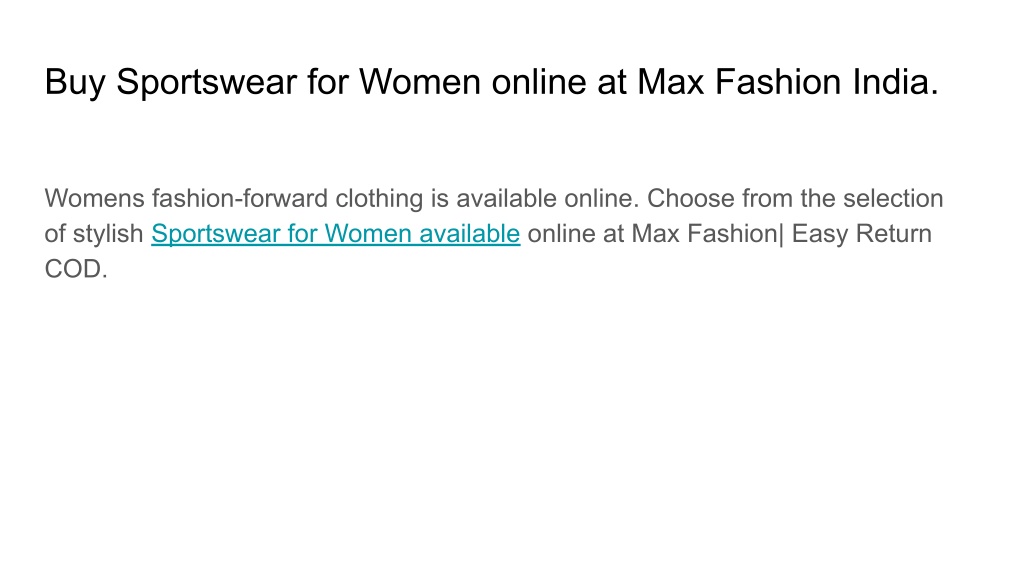Open the Sportswear for Women available link

(x=336, y=234)
